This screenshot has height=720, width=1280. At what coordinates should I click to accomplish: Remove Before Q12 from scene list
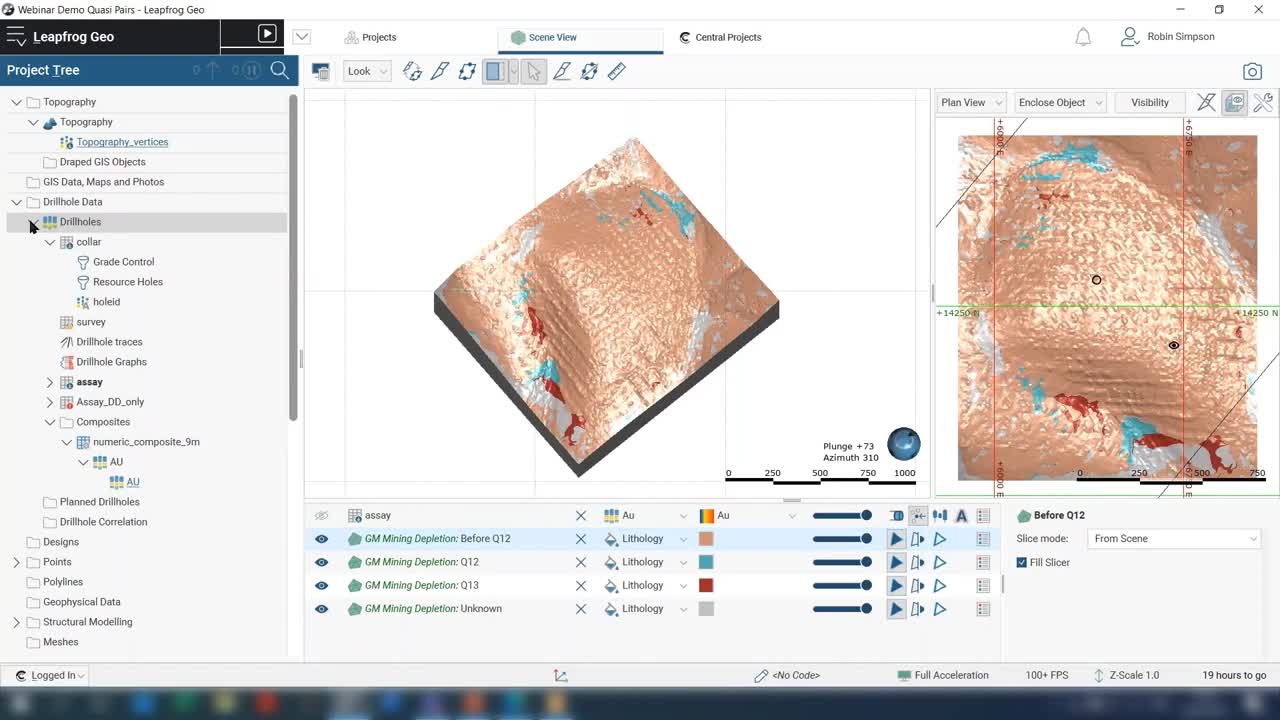(x=581, y=539)
